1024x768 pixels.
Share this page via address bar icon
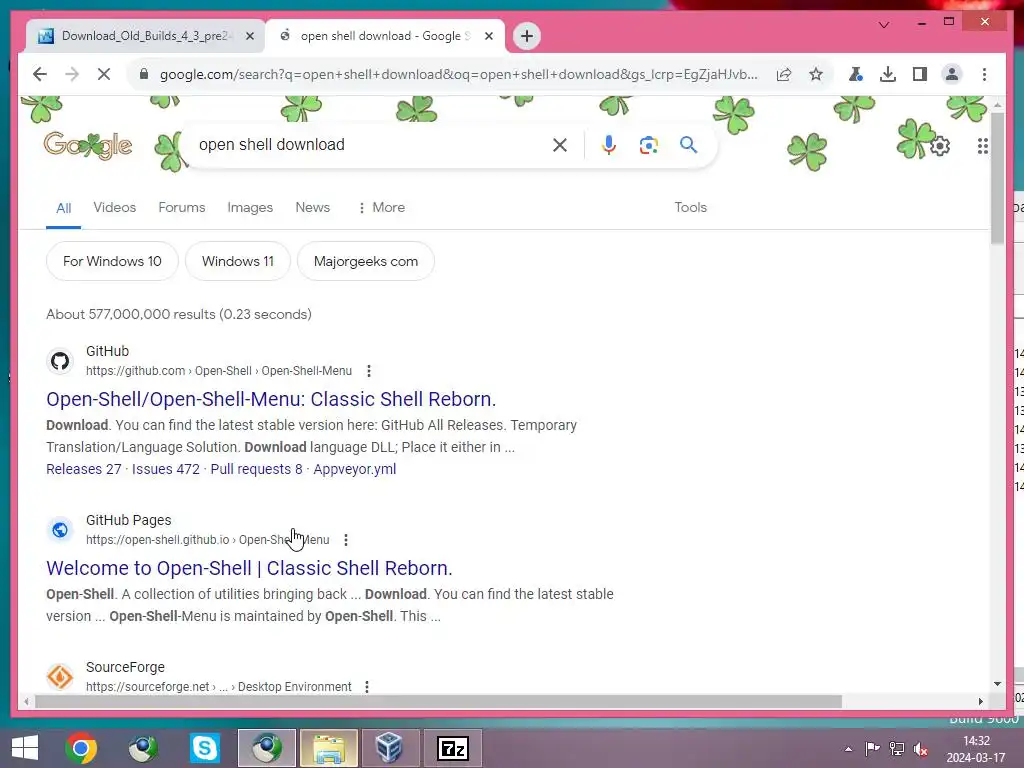(x=784, y=74)
